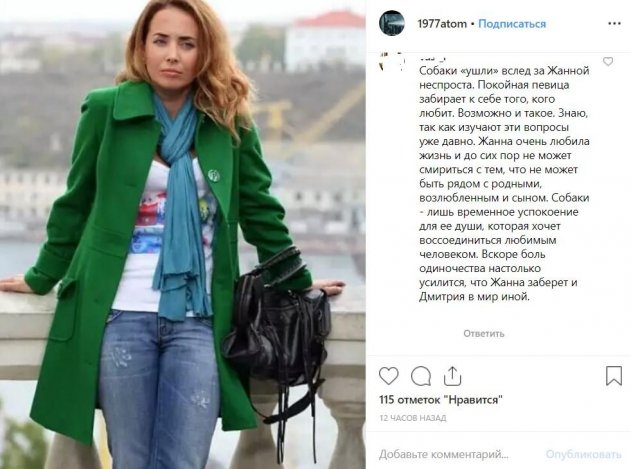Select the comment text about Жанна
631x469 pixels.
point(504,184)
